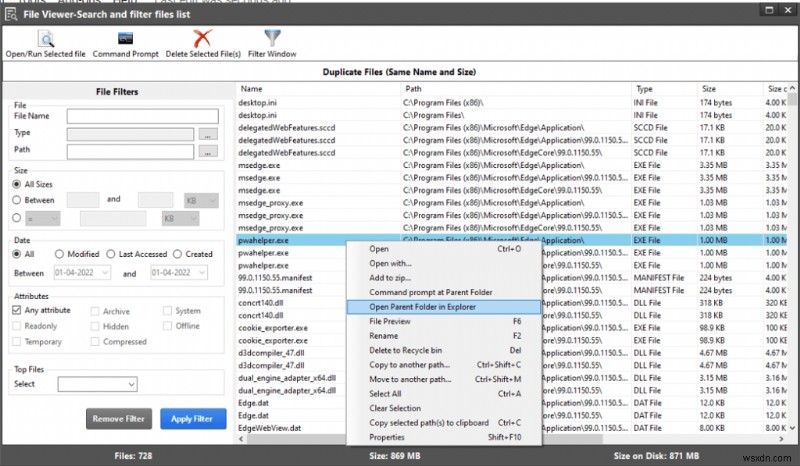Select Copy selected path(s) to clipboard
The height and width of the screenshot is (466, 800).
click(x=444, y=423)
